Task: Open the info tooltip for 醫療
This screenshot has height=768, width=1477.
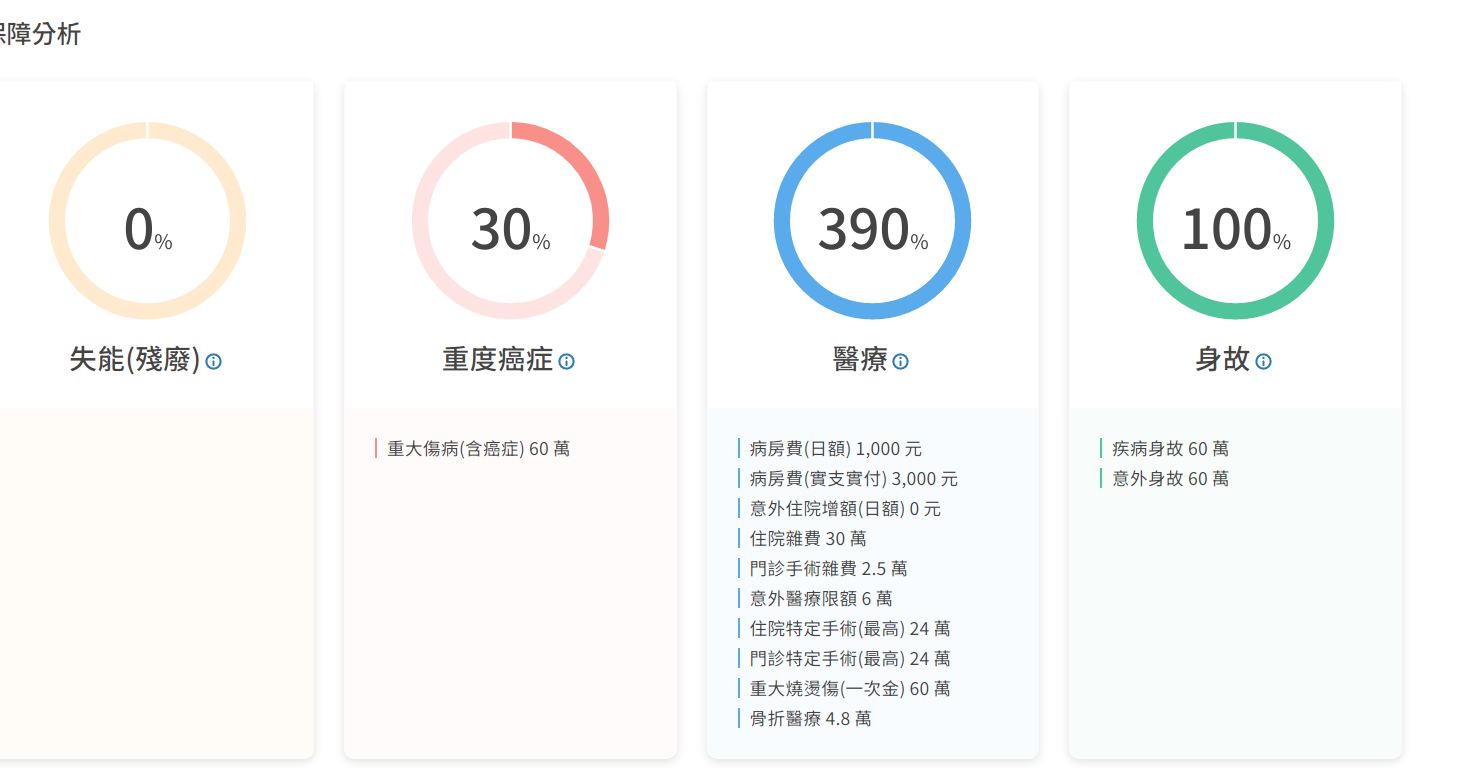Action: click(900, 362)
